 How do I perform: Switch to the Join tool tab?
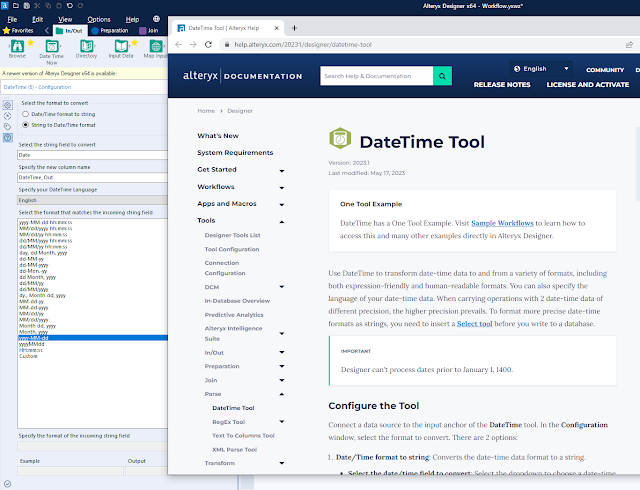pyautogui.click(x=149, y=31)
